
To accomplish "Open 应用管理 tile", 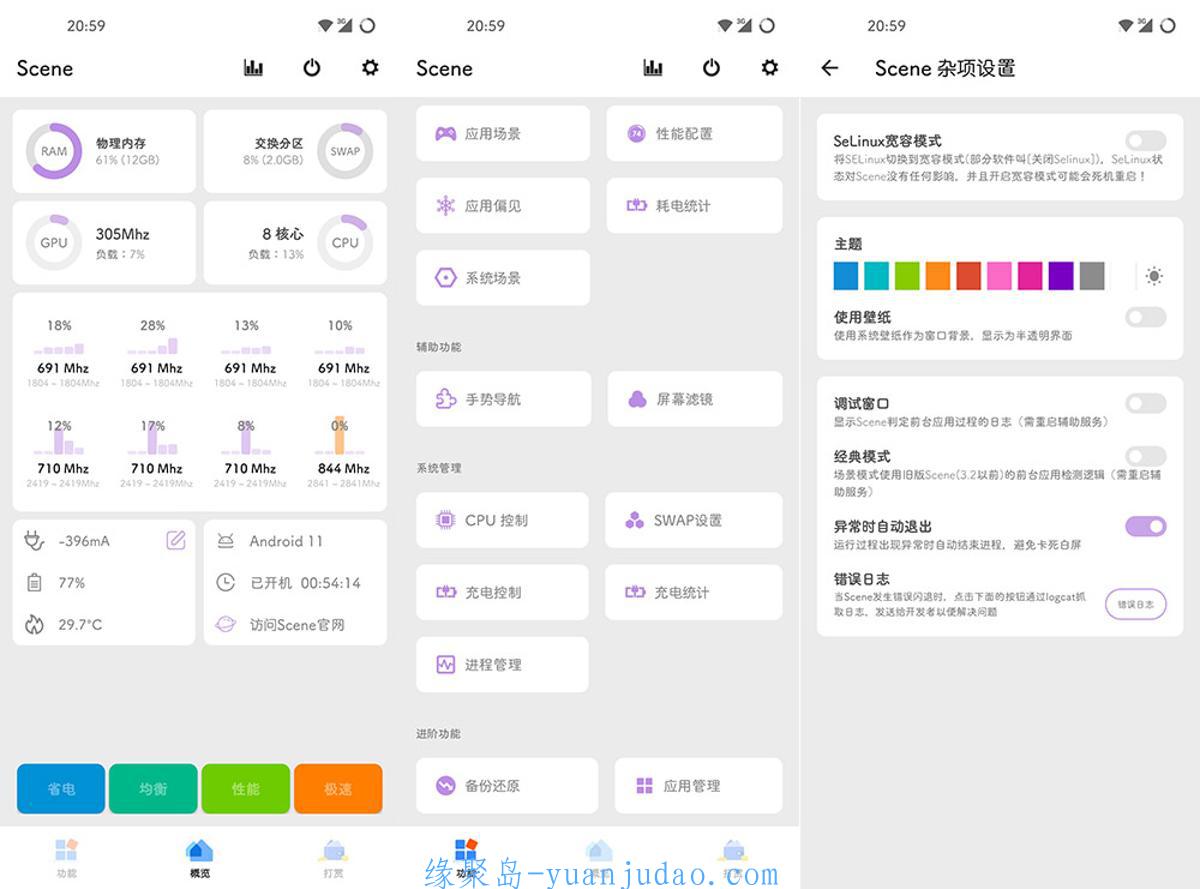I will click(698, 786).
